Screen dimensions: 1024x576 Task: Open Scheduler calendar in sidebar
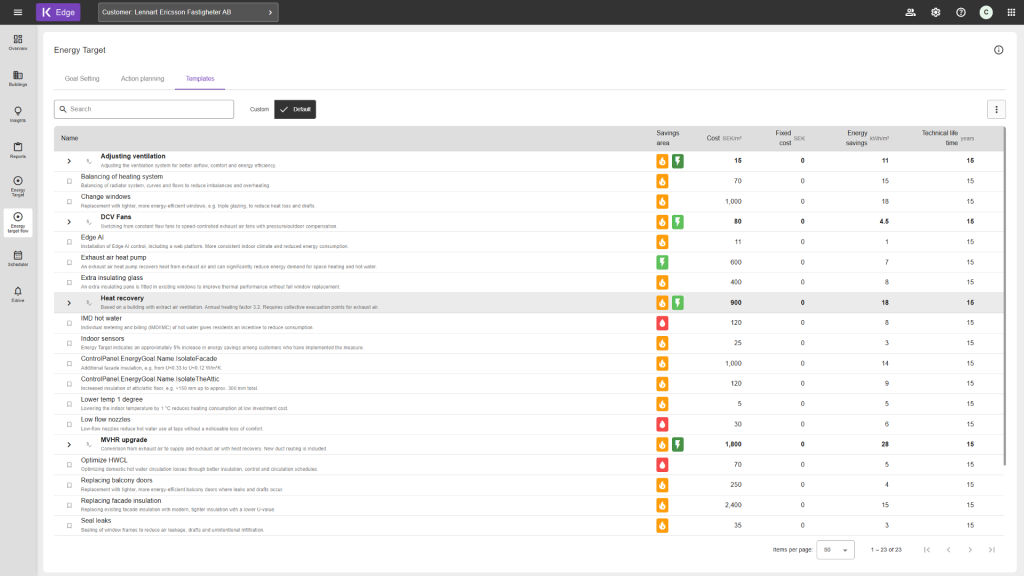pos(18,259)
